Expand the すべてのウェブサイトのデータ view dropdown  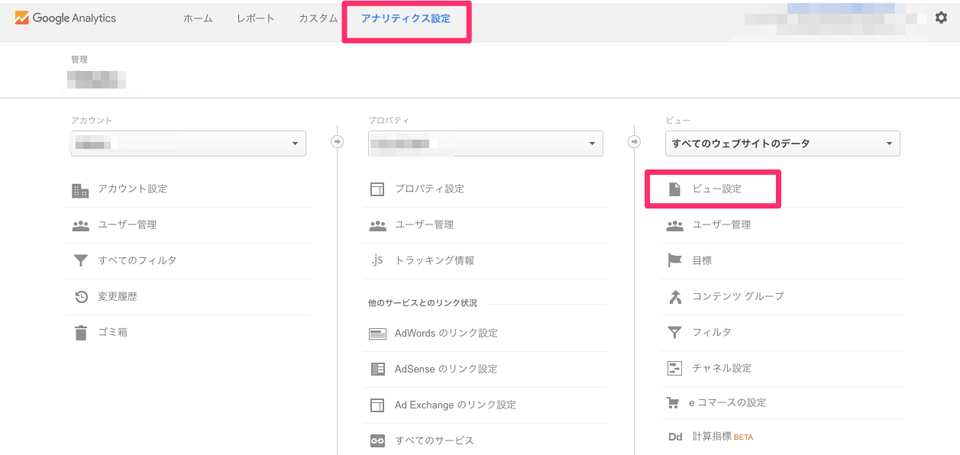point(783,144)
